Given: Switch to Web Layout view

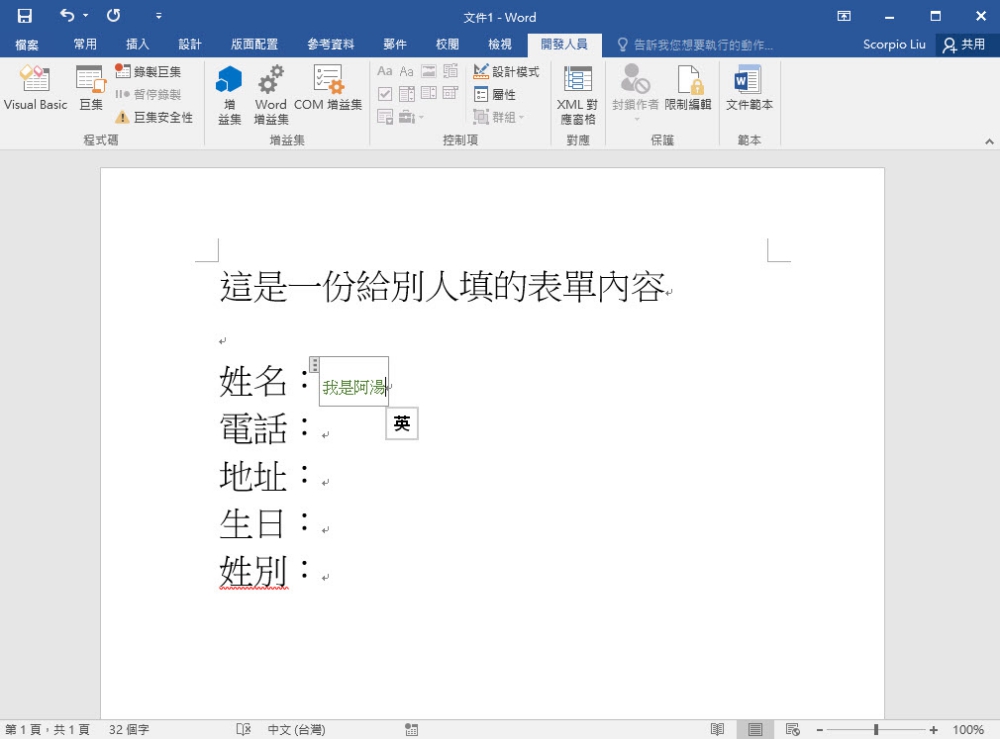Looking at the screenshot, I should [793, 729].
